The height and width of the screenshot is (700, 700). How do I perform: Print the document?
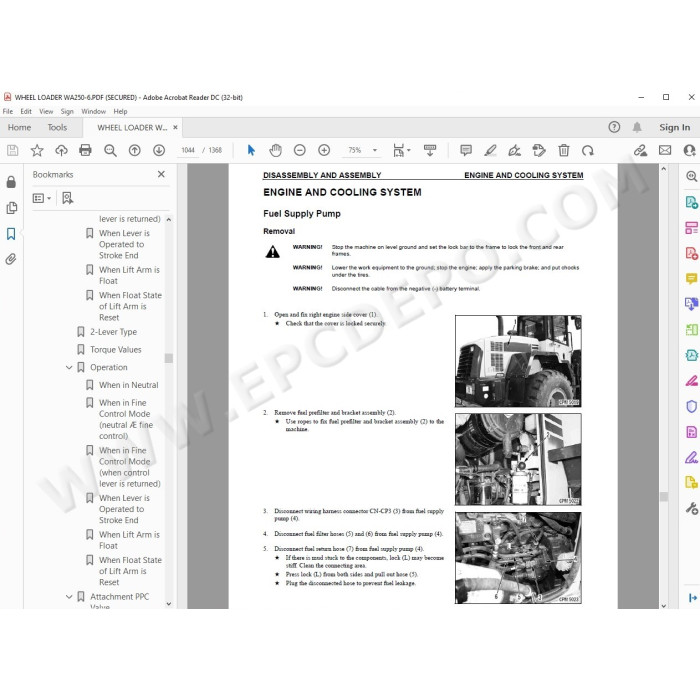[85, 150]
